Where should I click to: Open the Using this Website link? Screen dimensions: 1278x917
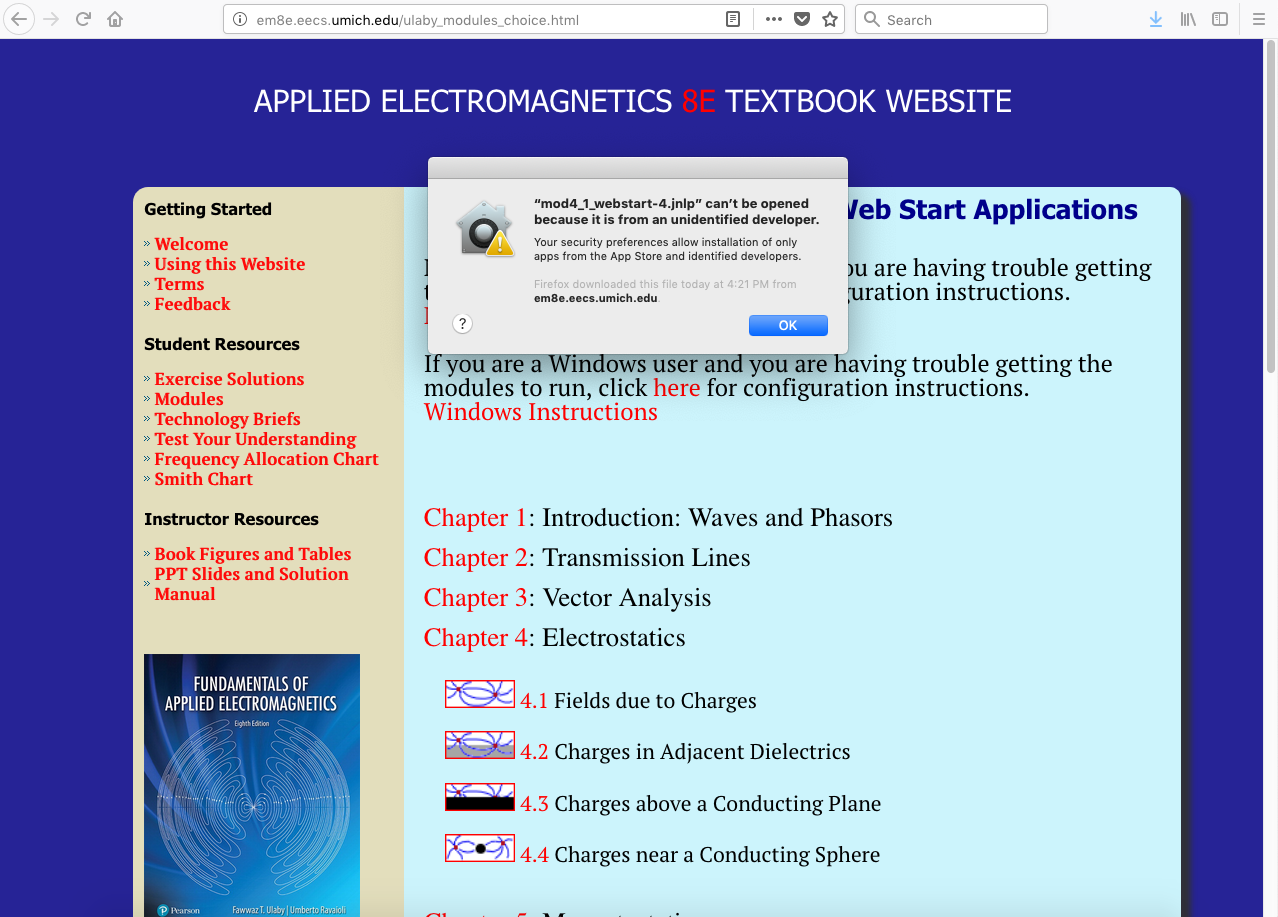pyautogui.click(x=230, y=264)
